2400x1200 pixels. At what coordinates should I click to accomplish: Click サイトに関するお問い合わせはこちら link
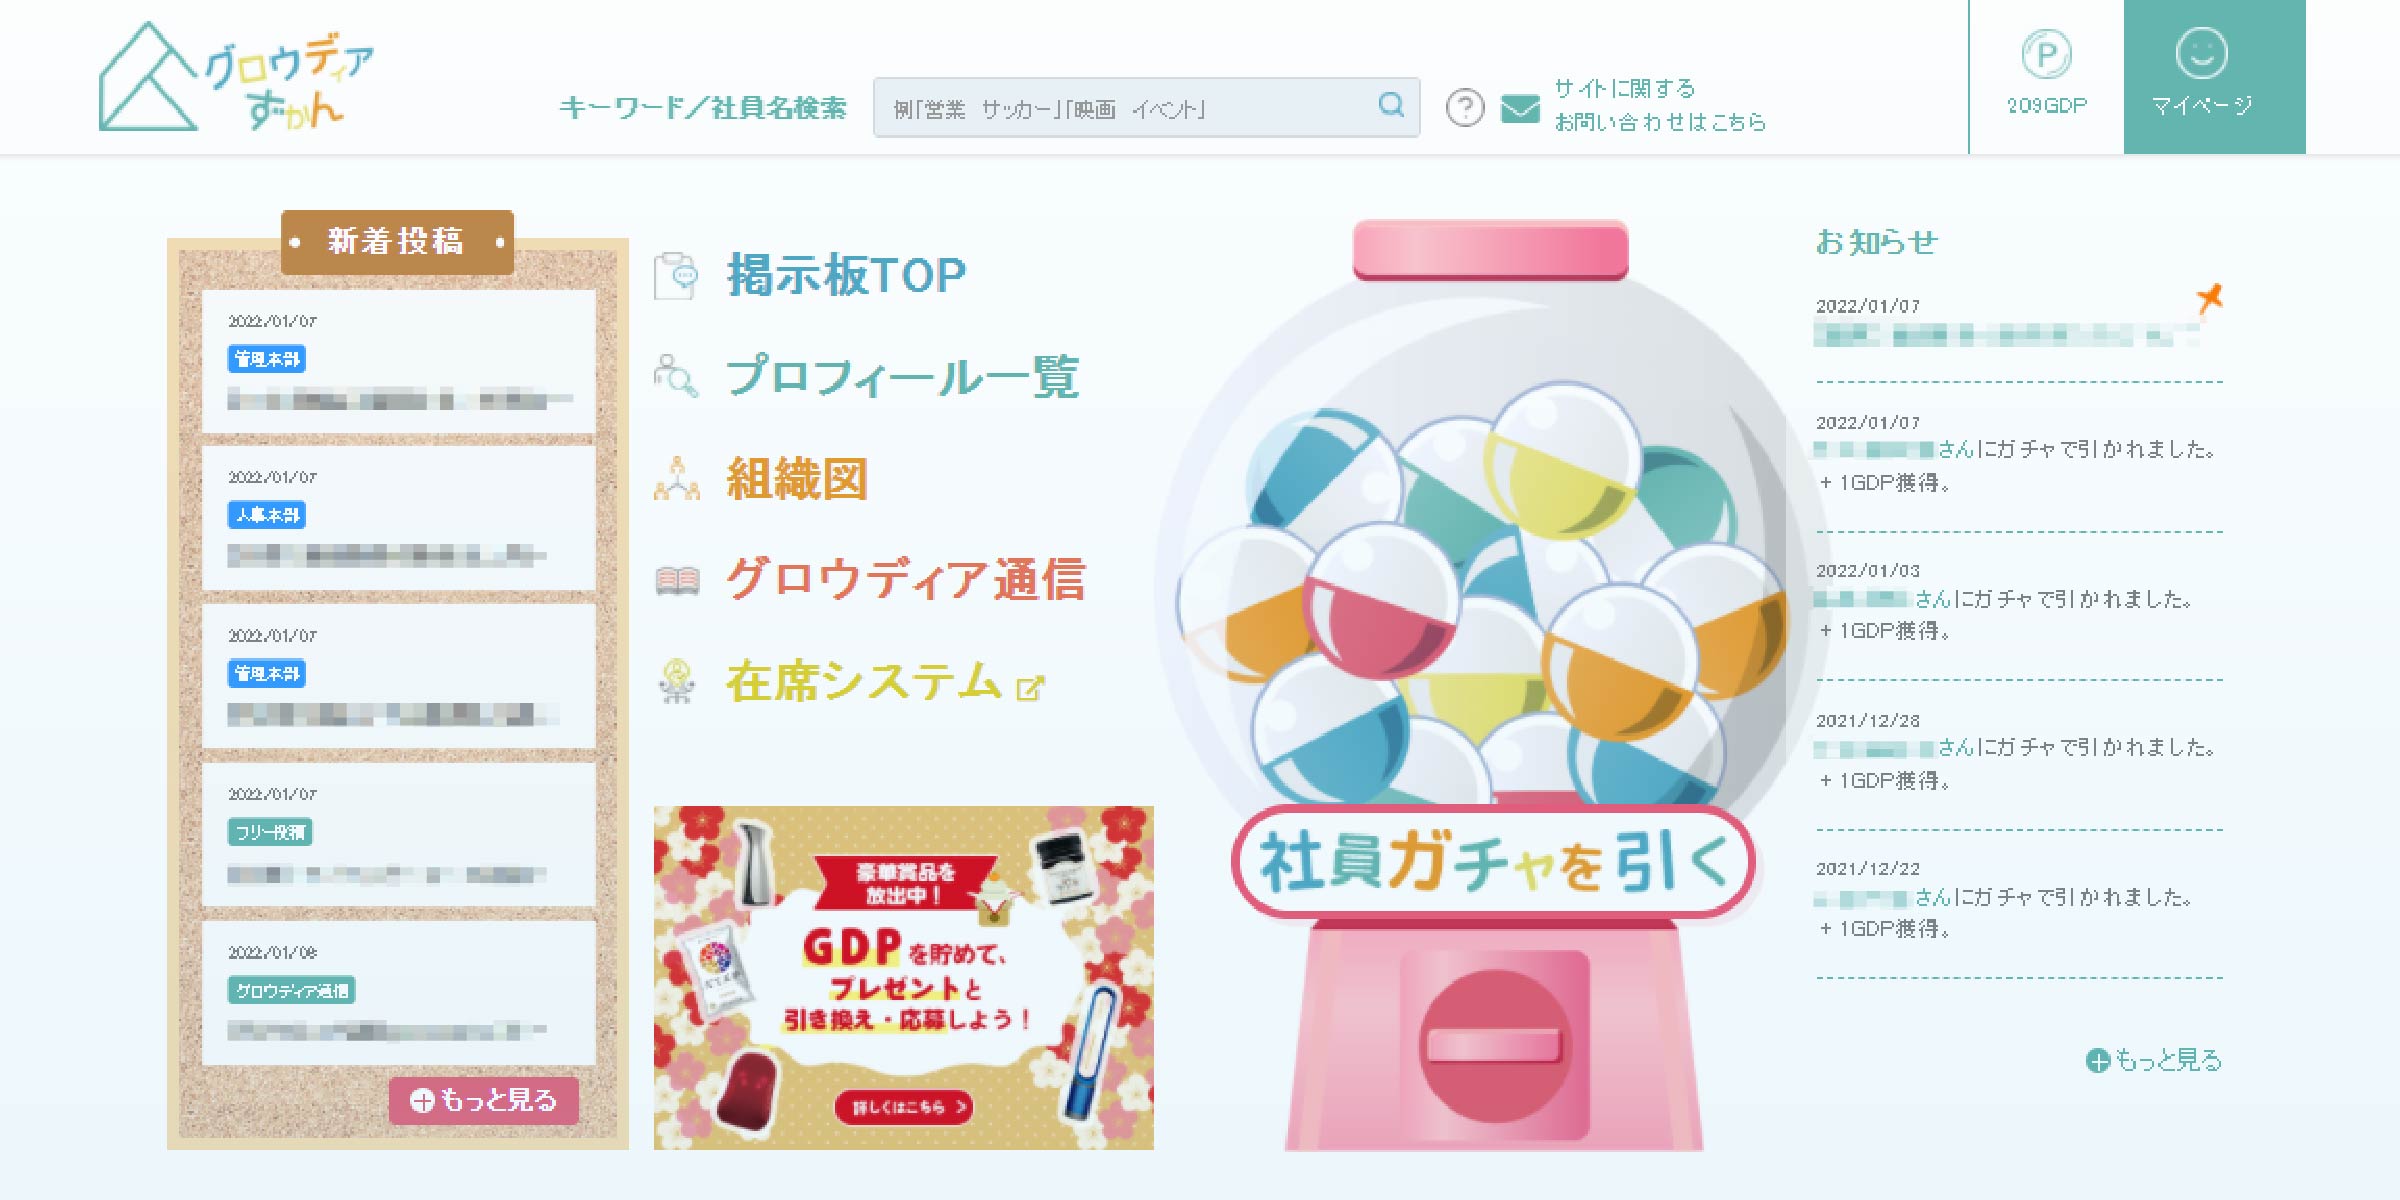click(x=1660, y=105)
